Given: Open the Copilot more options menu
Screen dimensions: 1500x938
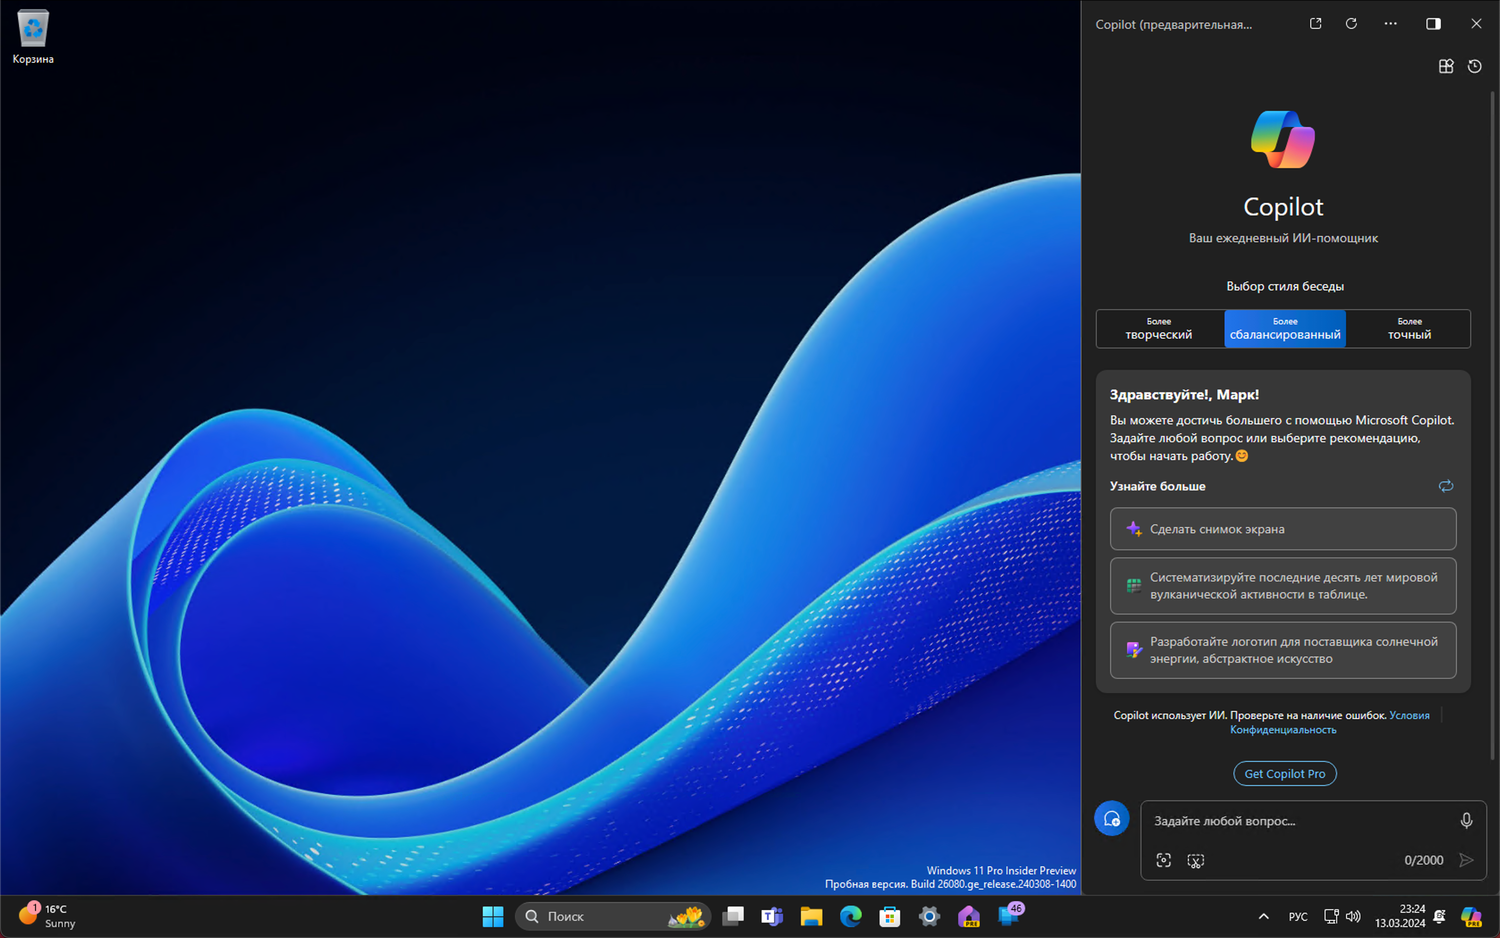Looking at the screenshot, I should pyautogui.click(x=1391, y=24).
